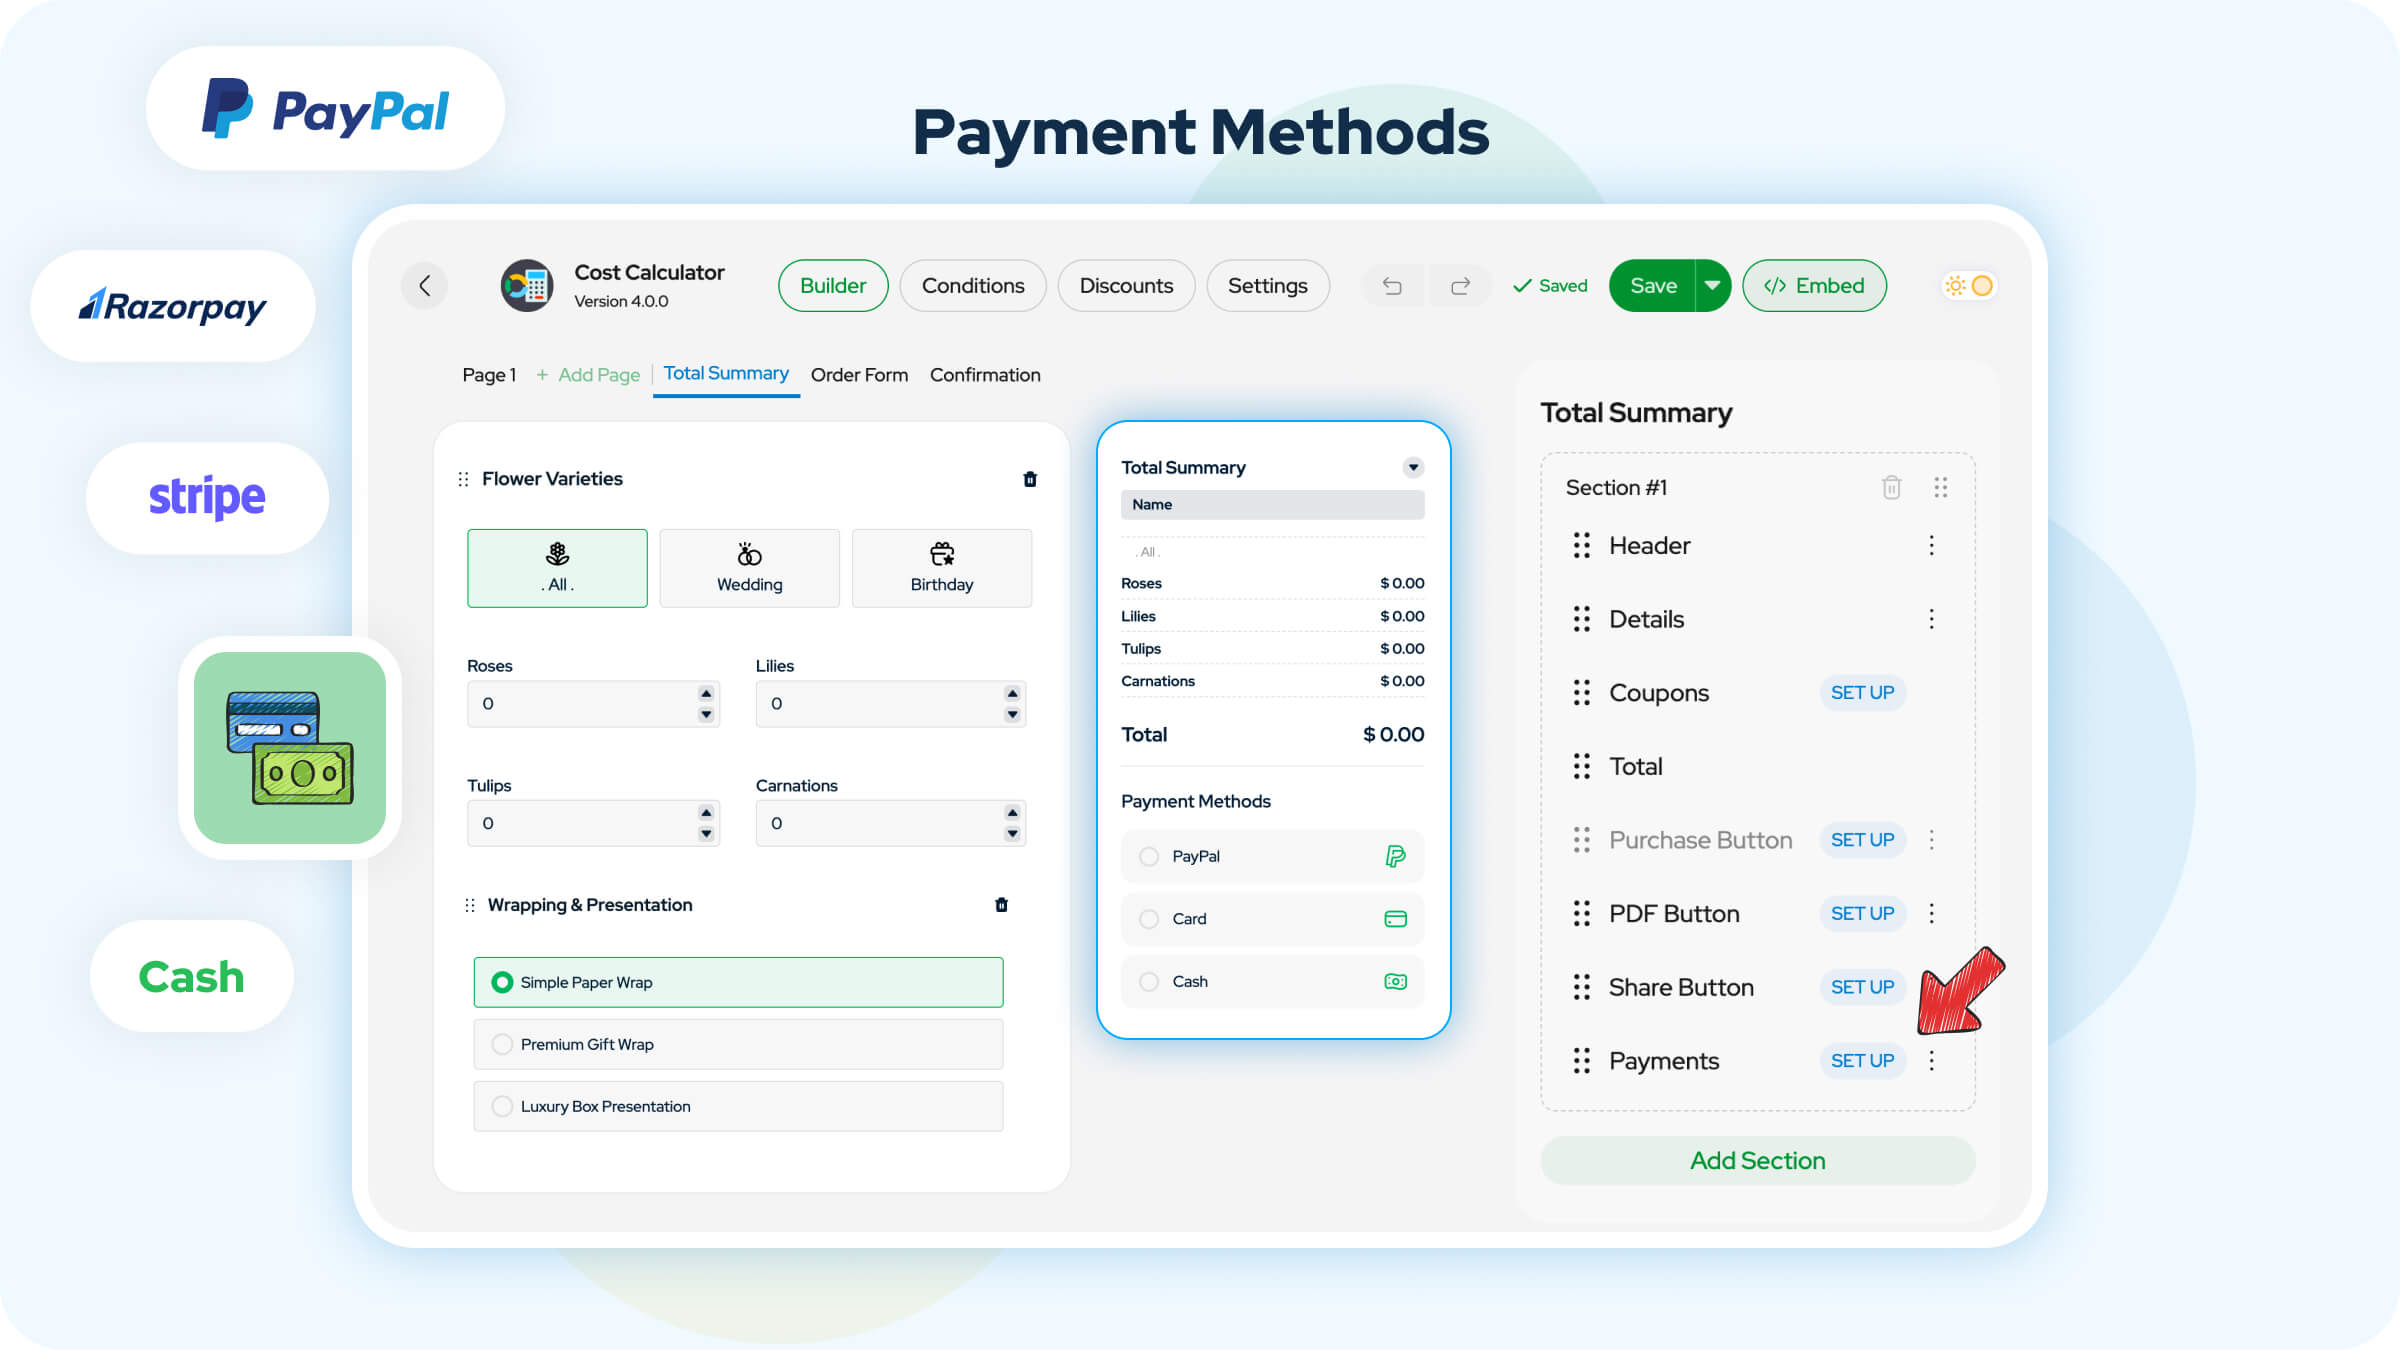The height and width of the screenshot is (1350, 2400).
Task: Click the Cash icon in payment methods
Action: 1395,982
